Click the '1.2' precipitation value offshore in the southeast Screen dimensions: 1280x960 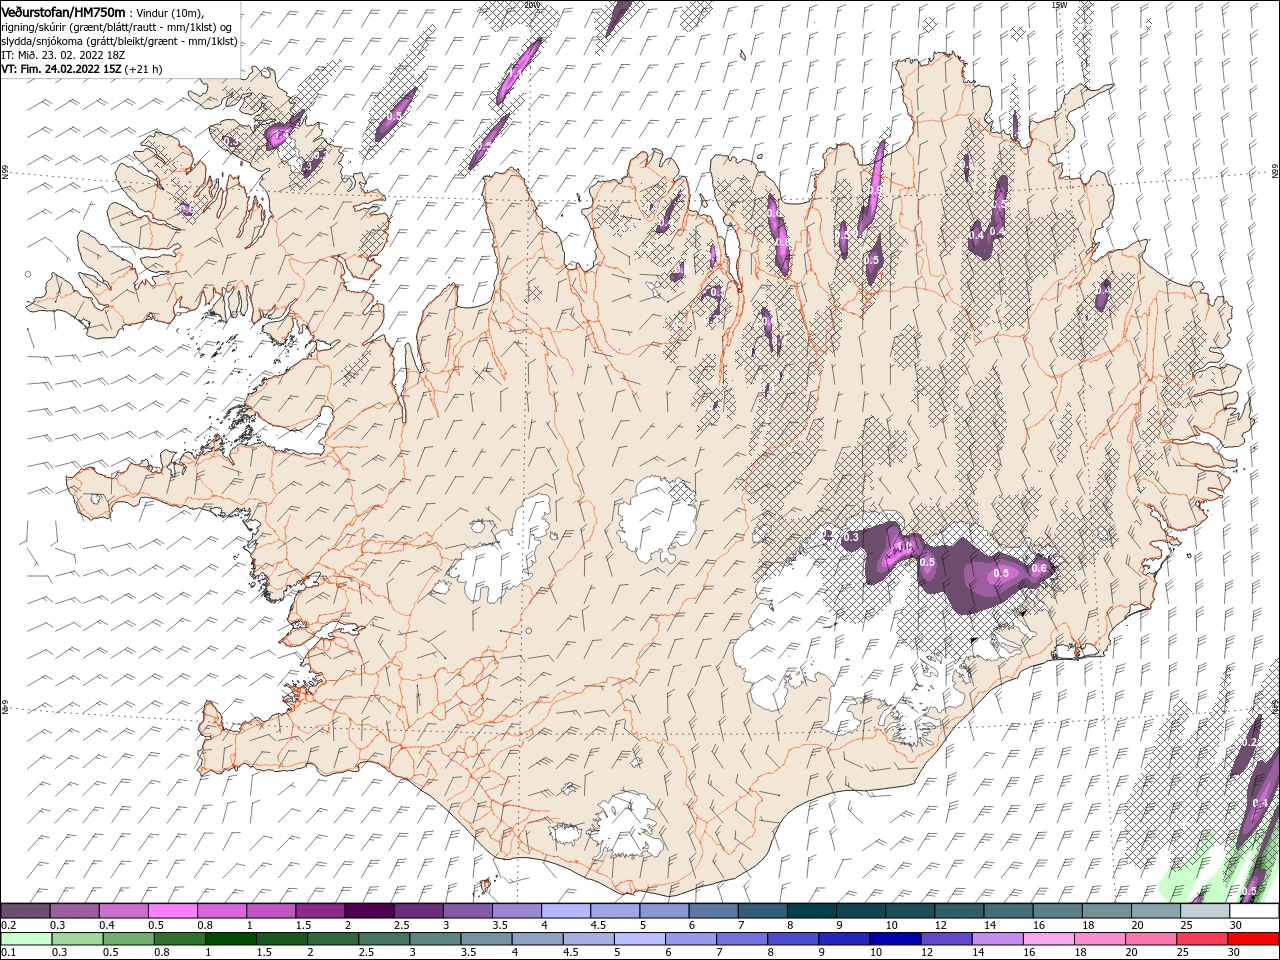1249,743
